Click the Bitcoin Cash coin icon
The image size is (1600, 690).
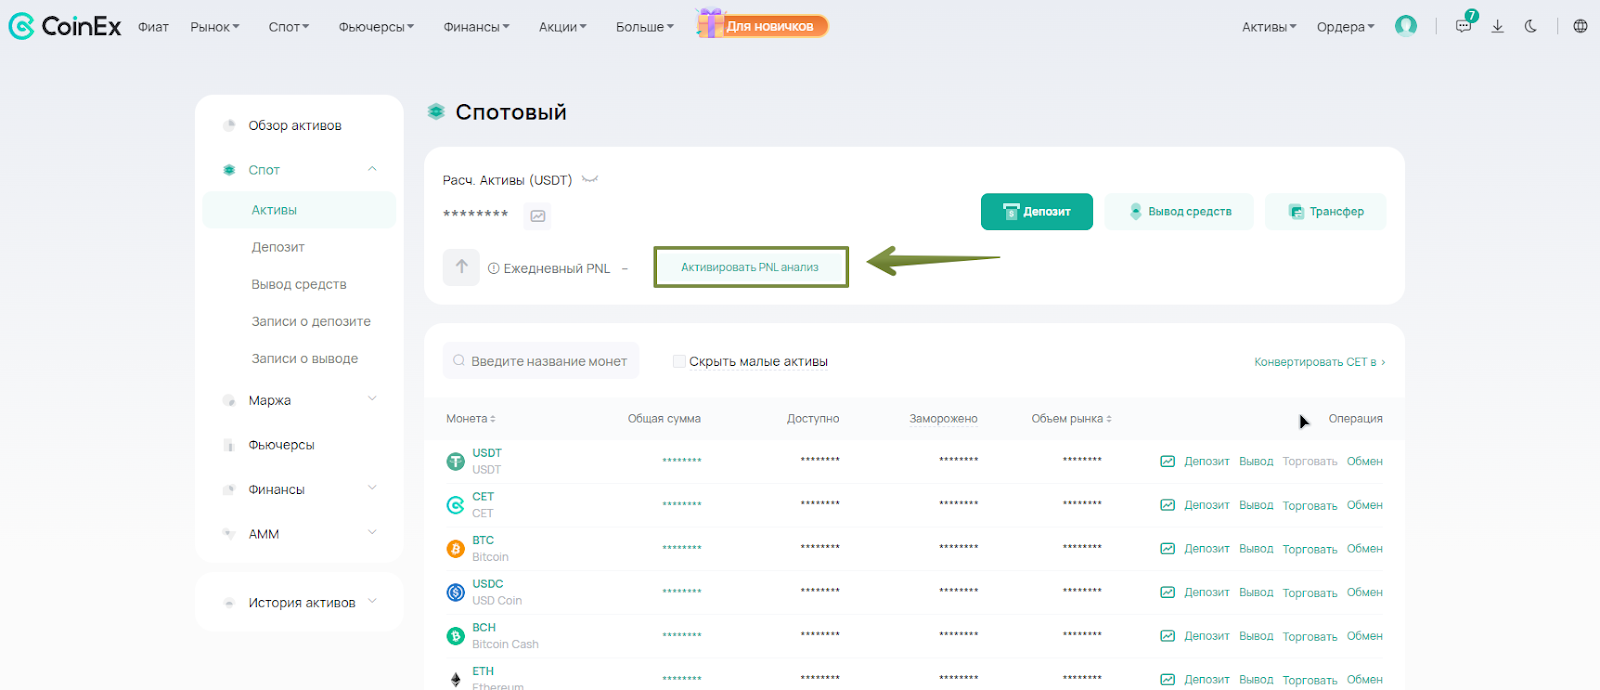[456, 636]
